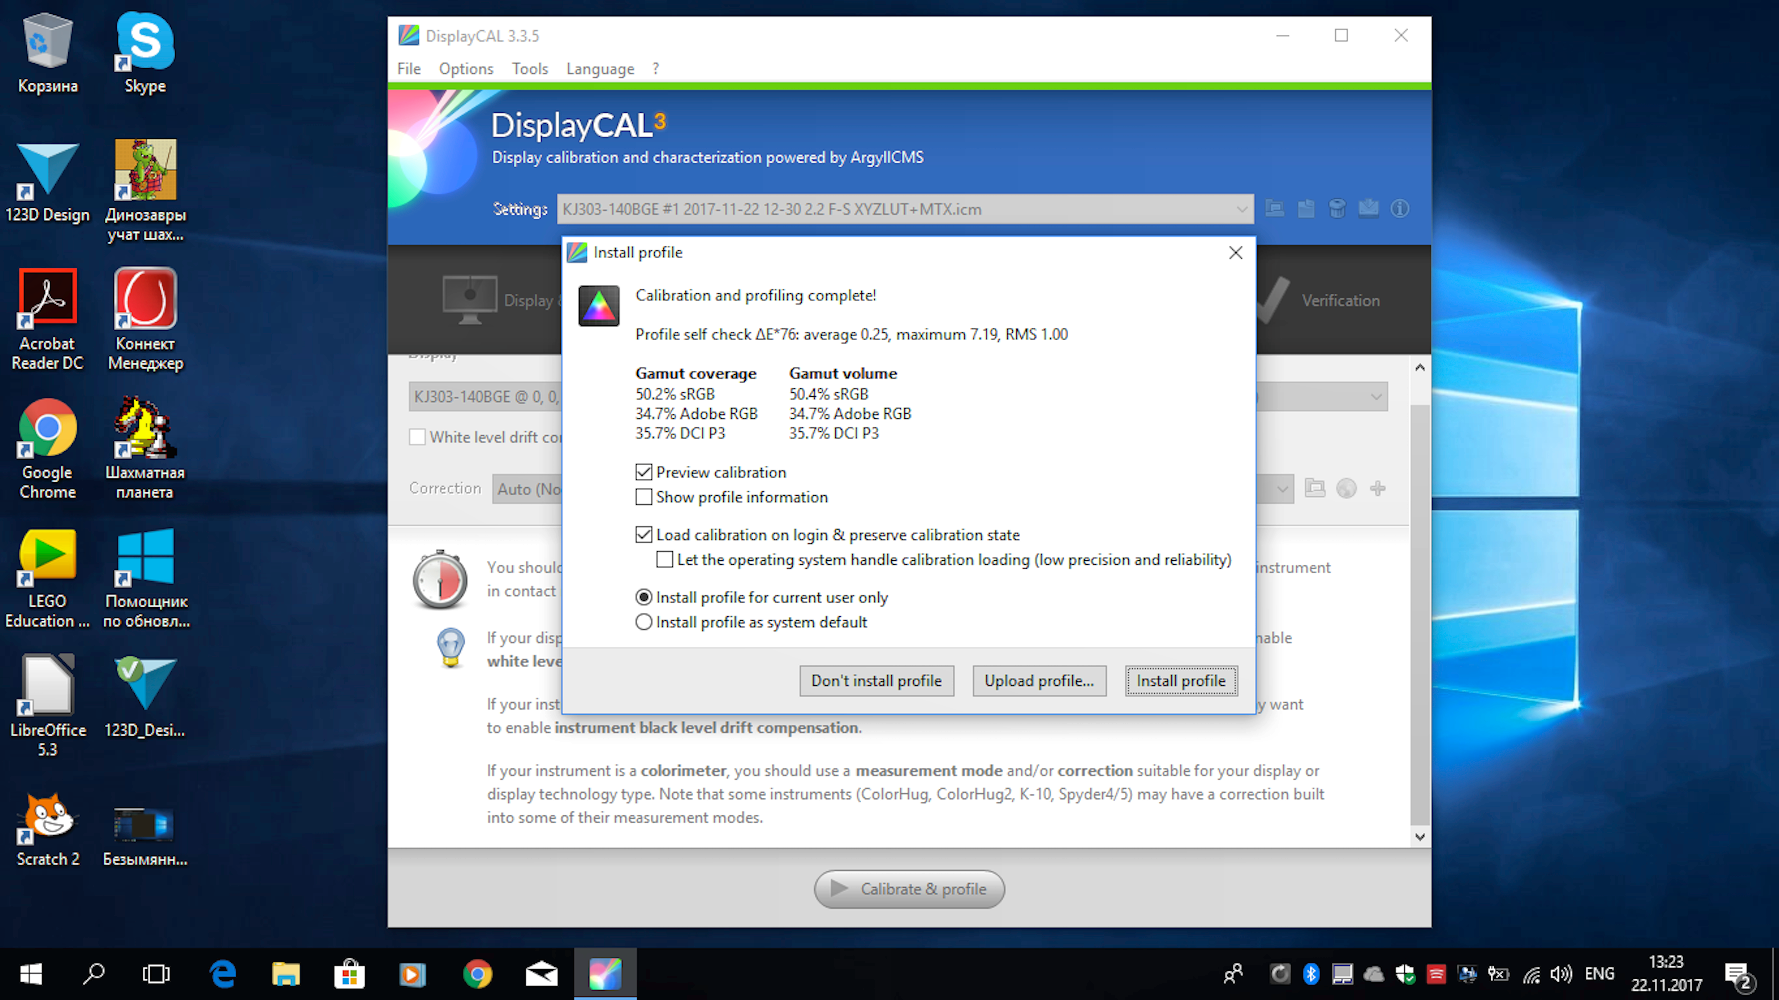Toggle Load calibration on login checkbox
The height and width of the screenshot is (1000, 1779).
click(x=644, y=535)
